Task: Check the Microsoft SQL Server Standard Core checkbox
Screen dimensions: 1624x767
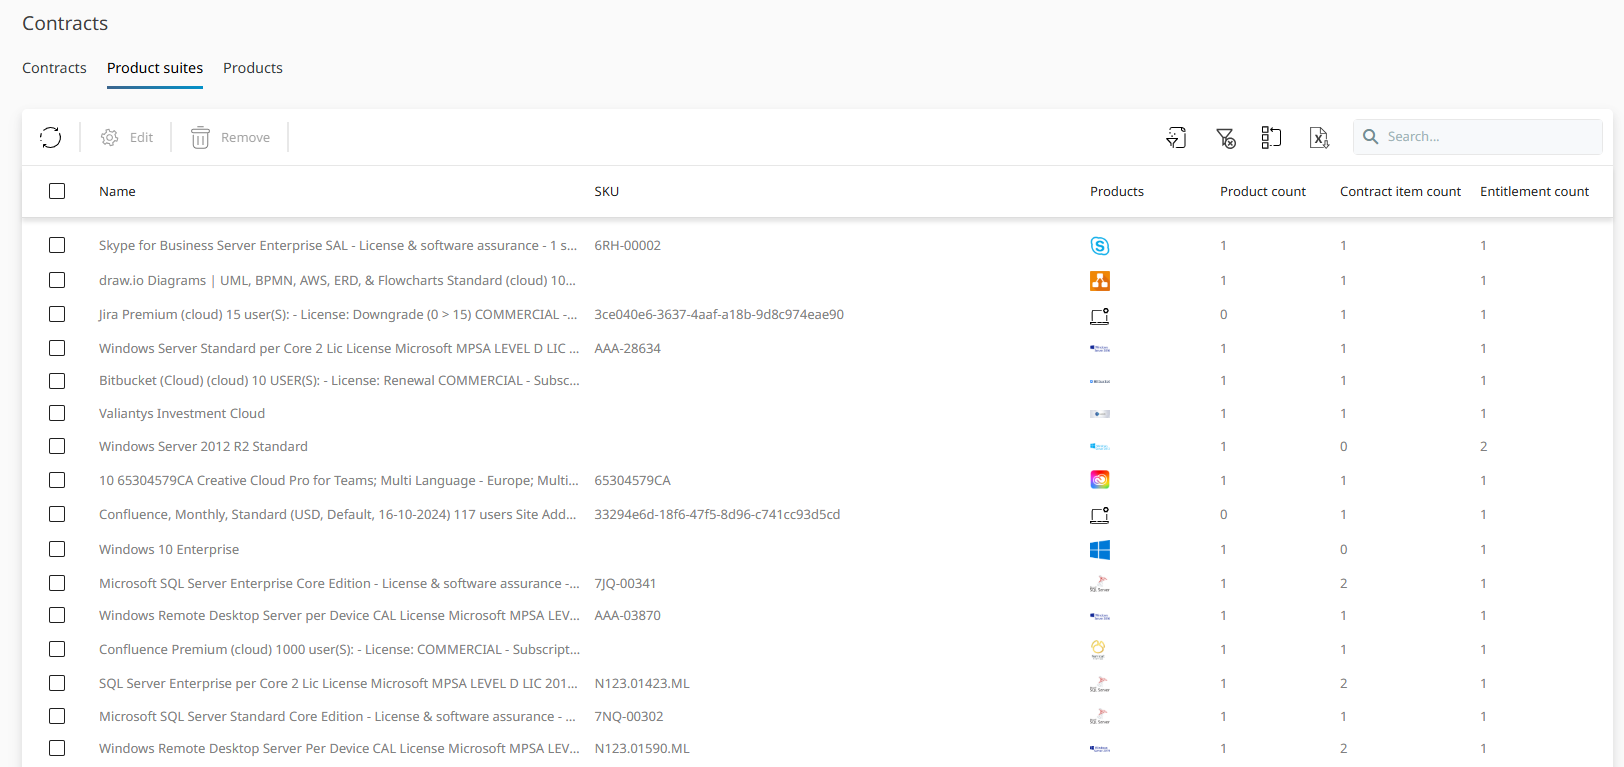Action: pyautogui.click(x=57, y=716)
